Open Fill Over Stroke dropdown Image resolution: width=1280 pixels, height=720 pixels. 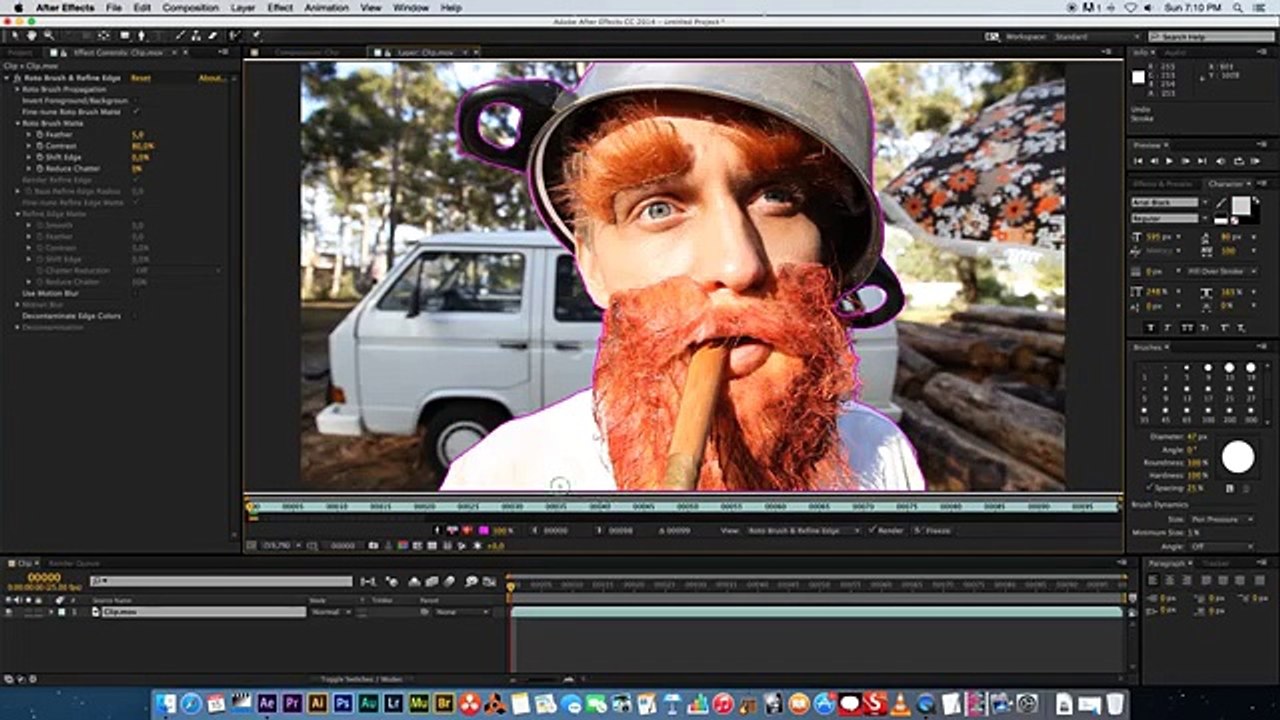tap(1220, 271)
